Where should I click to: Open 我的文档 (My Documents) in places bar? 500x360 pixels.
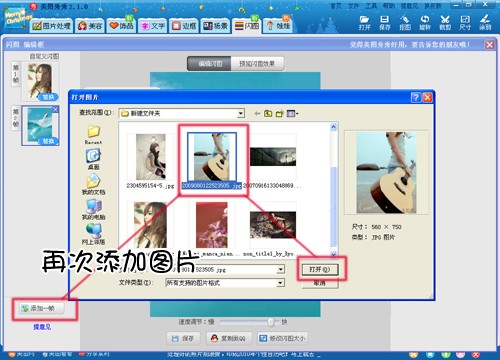(x=93, y=185)
